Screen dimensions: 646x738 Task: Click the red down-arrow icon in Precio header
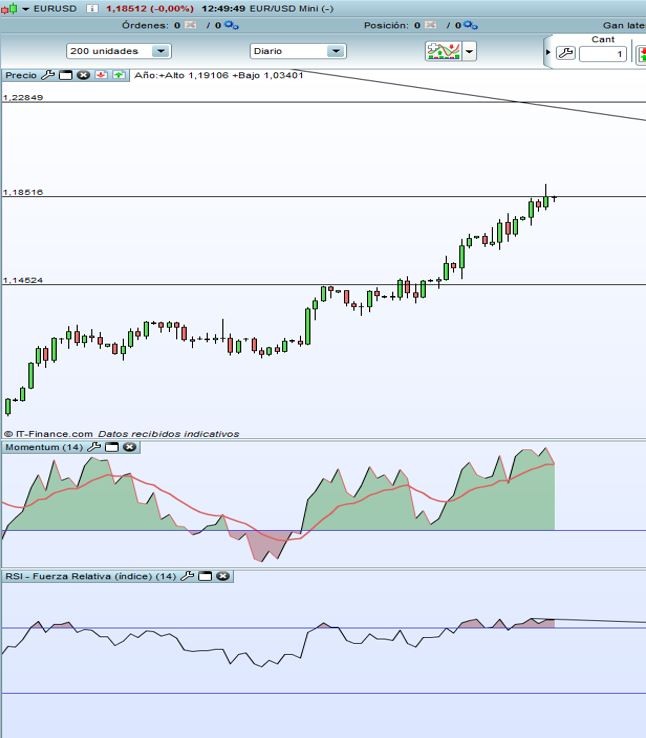101,75
